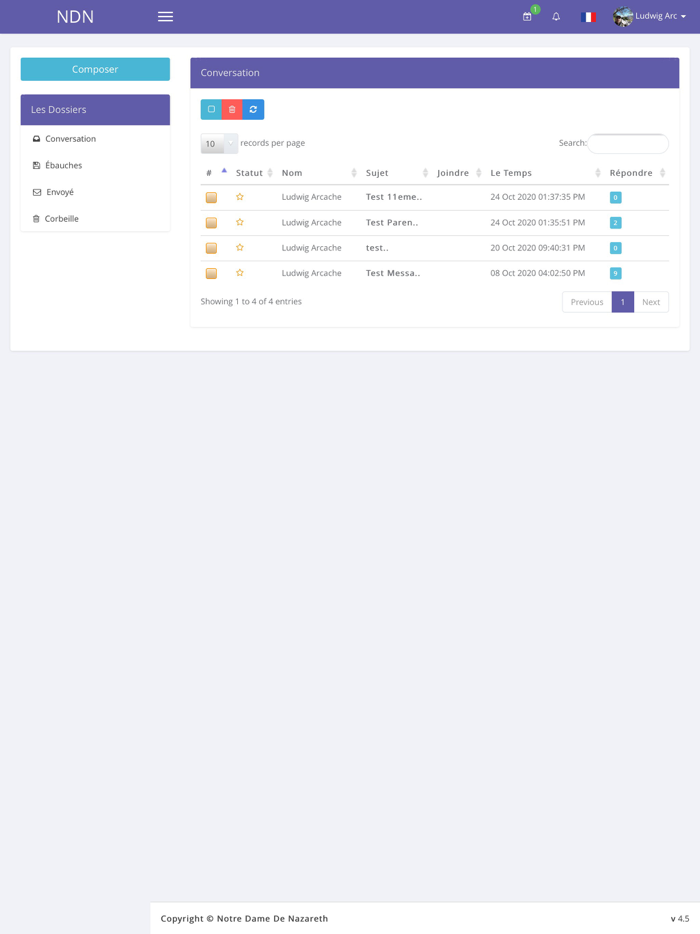Open the Ludwig Arc account dropdown
This screenshot has height=934, width=700.
coord(648,16)
